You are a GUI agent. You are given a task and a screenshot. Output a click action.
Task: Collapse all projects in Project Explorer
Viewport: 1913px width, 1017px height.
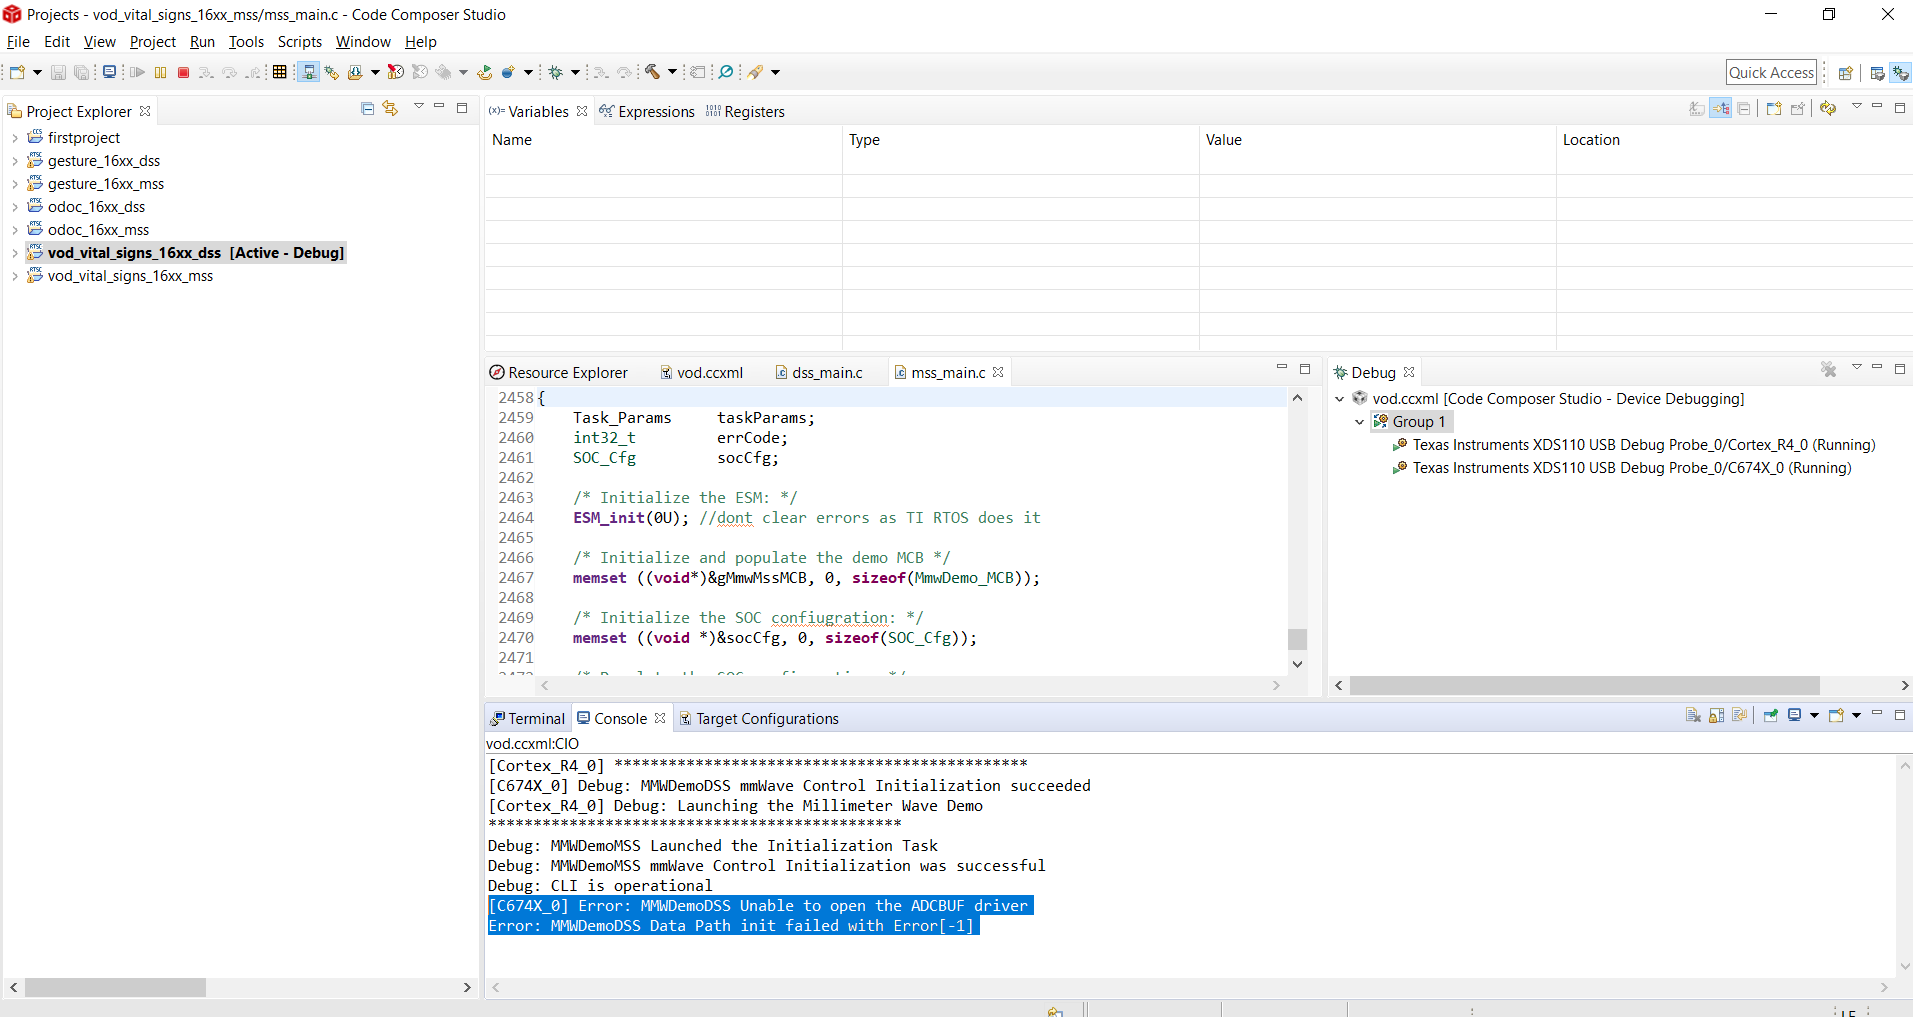(367, 109)
